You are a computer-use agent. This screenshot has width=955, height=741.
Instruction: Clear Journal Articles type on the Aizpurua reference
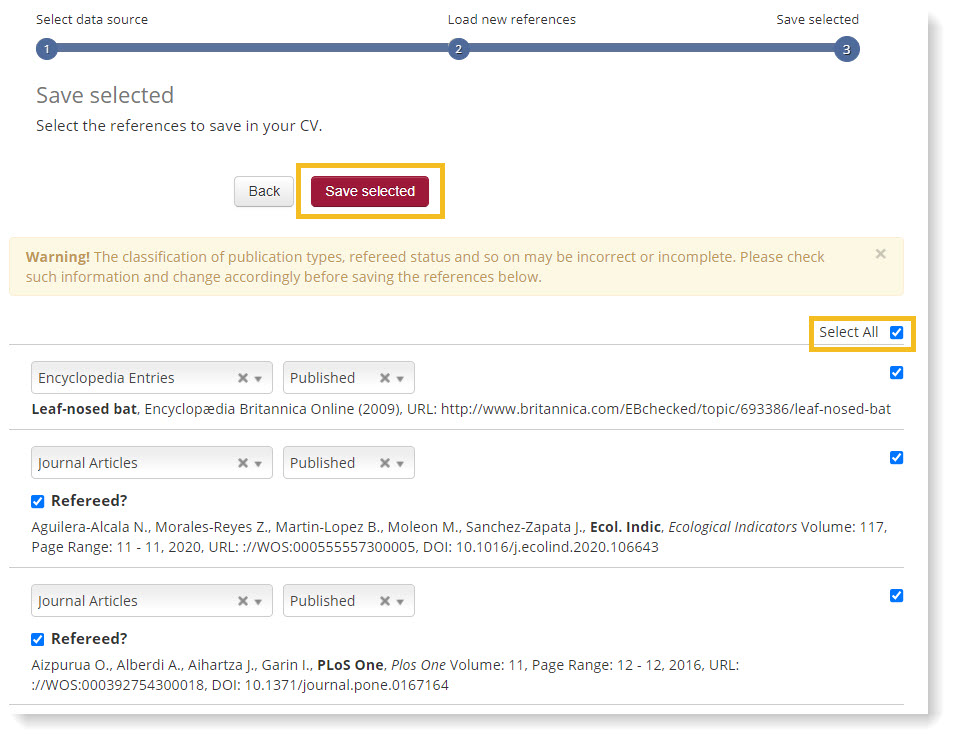[242, 601]
